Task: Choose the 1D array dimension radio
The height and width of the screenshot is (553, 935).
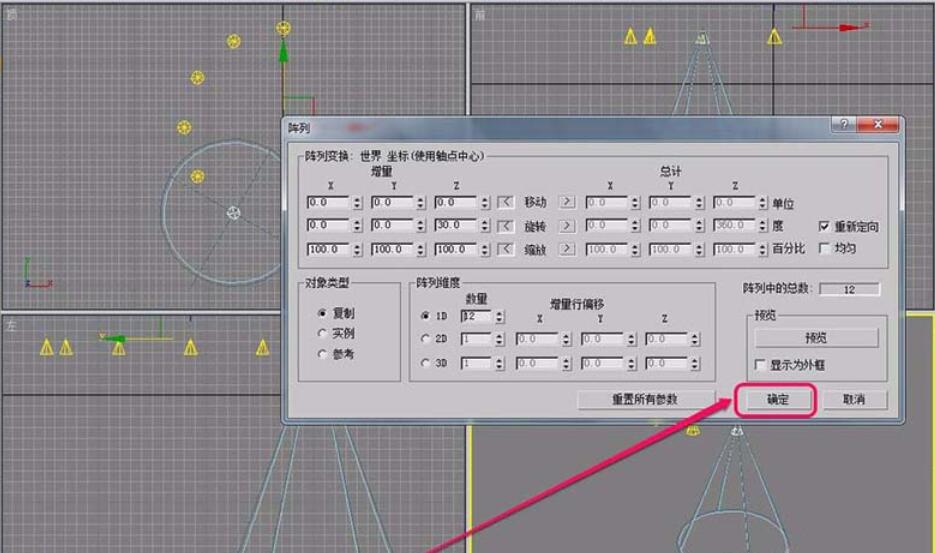Action: [425, 316]
